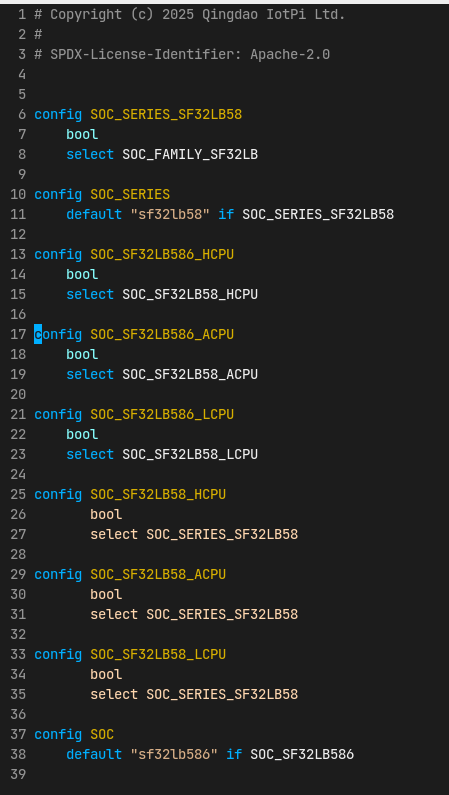
Task: Click the "sf32lb58" string on line 11
Action: [x=170, y=214]
